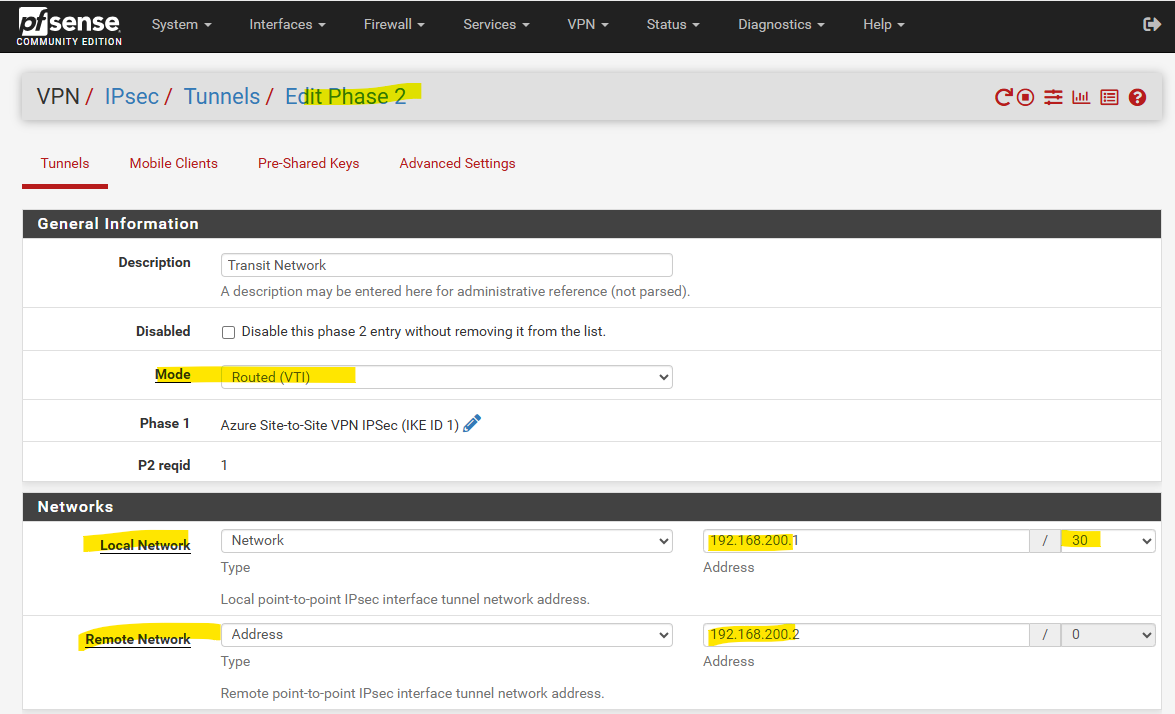Click the Remote Network label link
Image resolution: width=1175 pixels, height=714 pixels.
[x=138, y=639]
